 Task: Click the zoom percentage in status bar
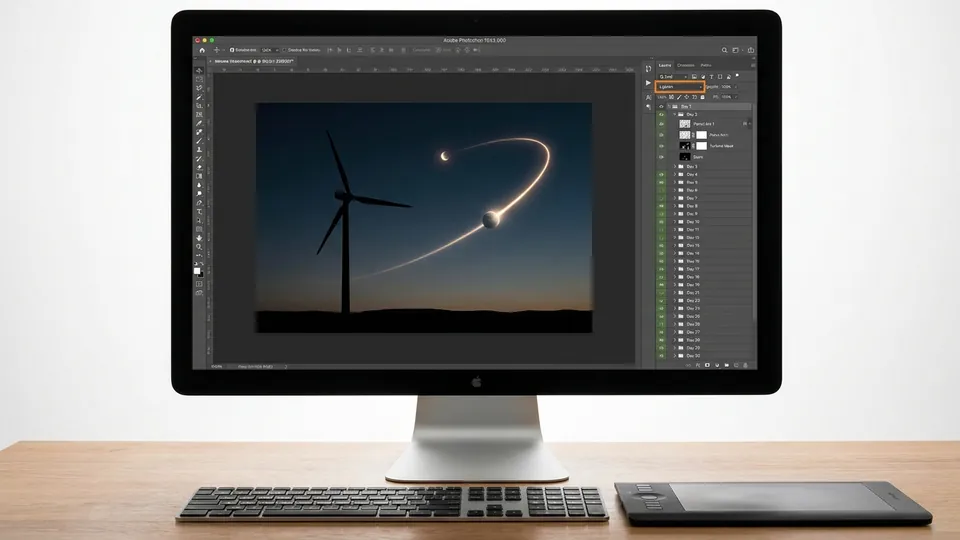217,367
